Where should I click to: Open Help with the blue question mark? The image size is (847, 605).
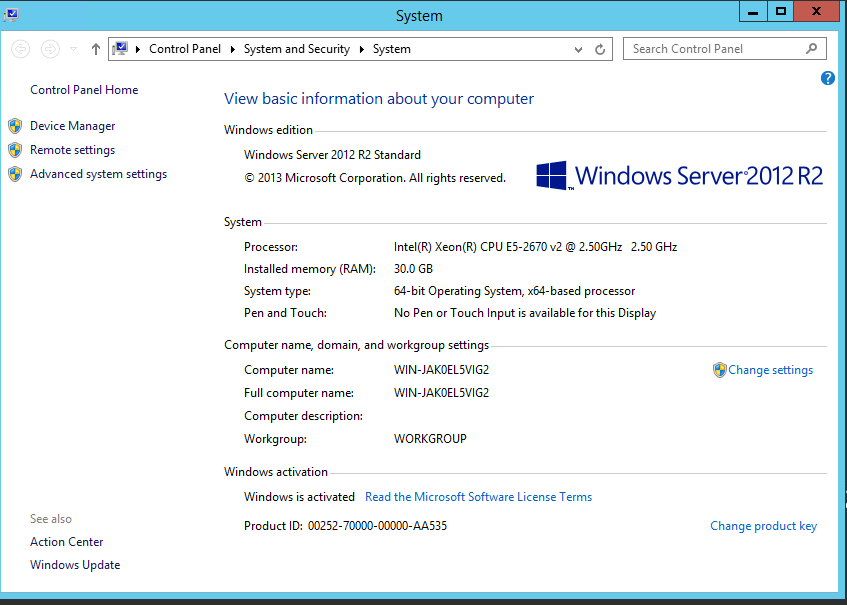(828, 78)
